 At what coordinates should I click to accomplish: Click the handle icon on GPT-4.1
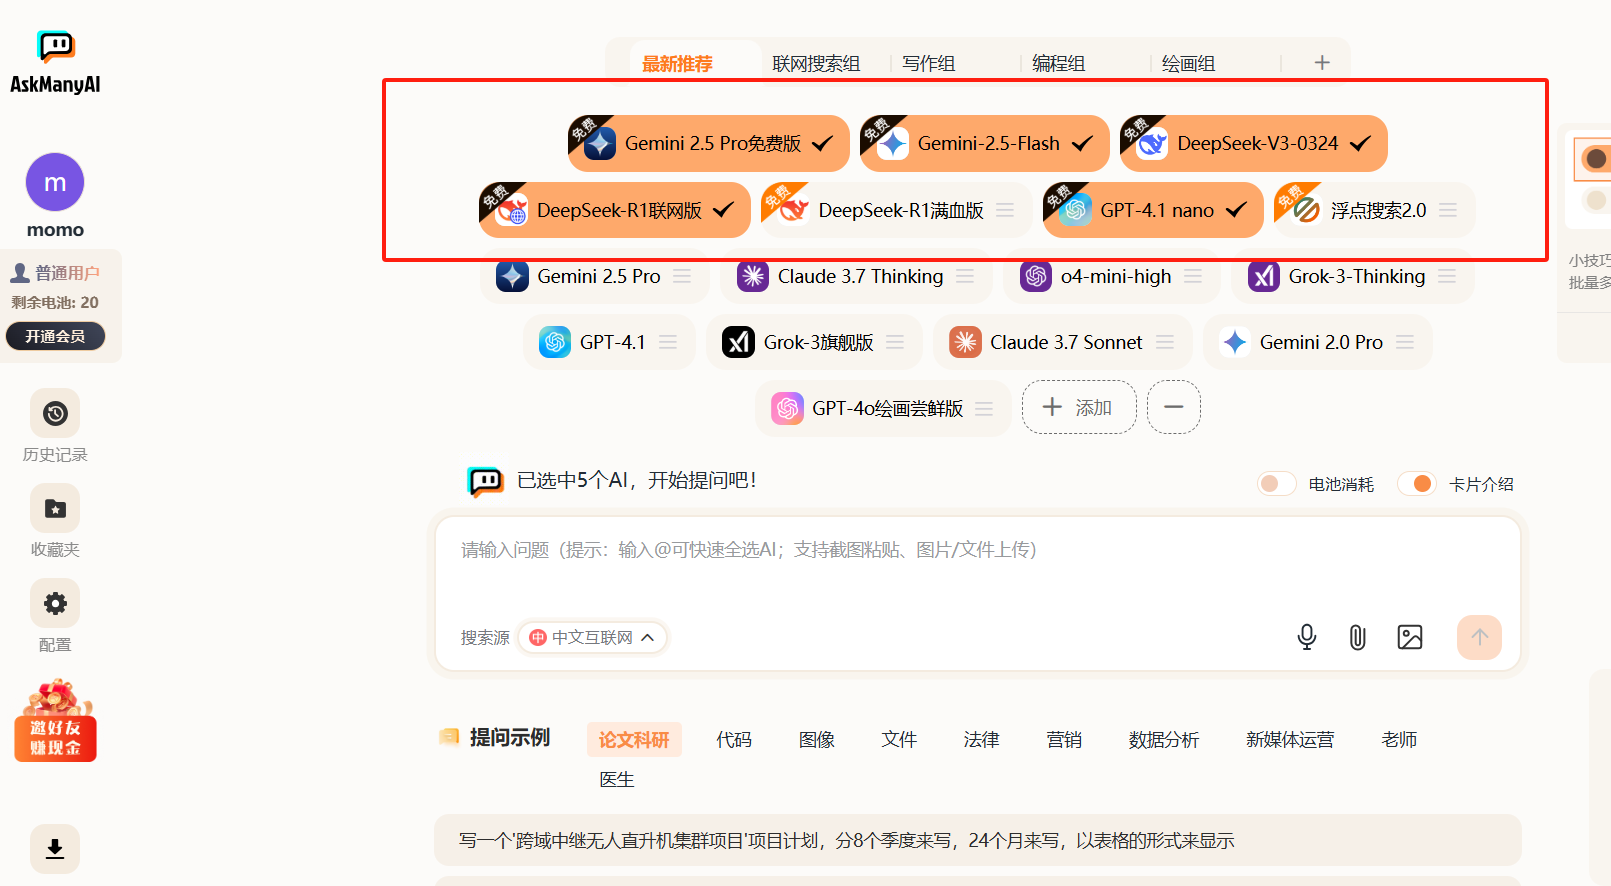[668, 342]
